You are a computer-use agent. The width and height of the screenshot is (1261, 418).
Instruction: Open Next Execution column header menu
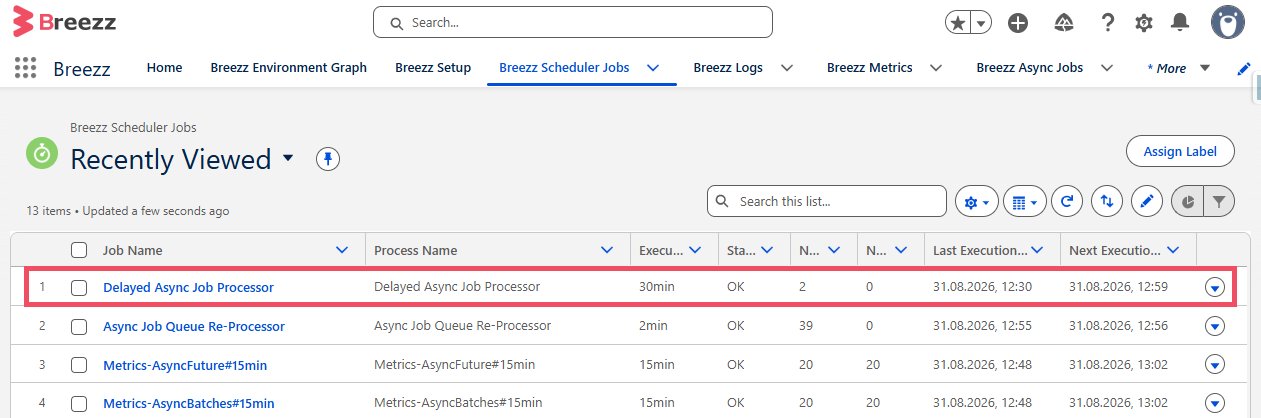(1173, 250)
